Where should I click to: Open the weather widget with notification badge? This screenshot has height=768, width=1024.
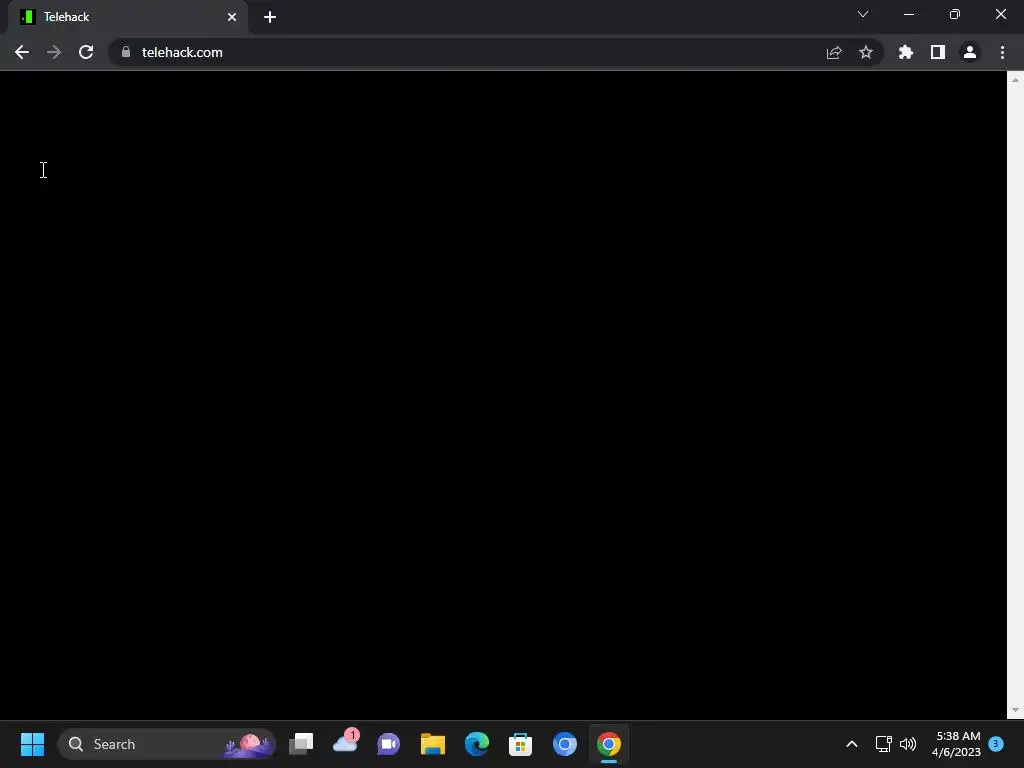point(345,743)
